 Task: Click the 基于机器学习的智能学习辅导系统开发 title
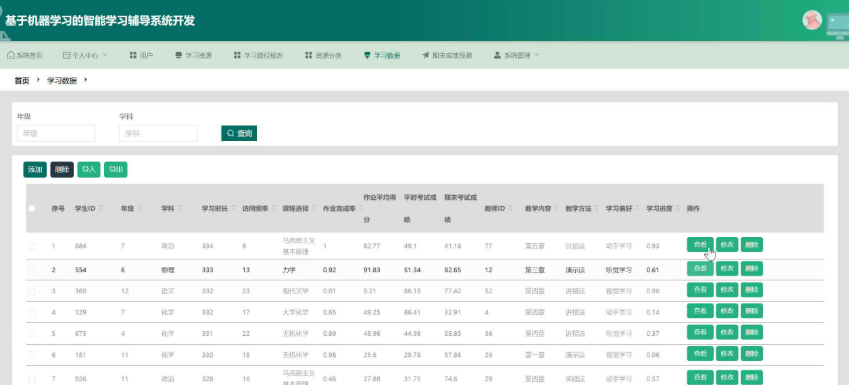100,21
